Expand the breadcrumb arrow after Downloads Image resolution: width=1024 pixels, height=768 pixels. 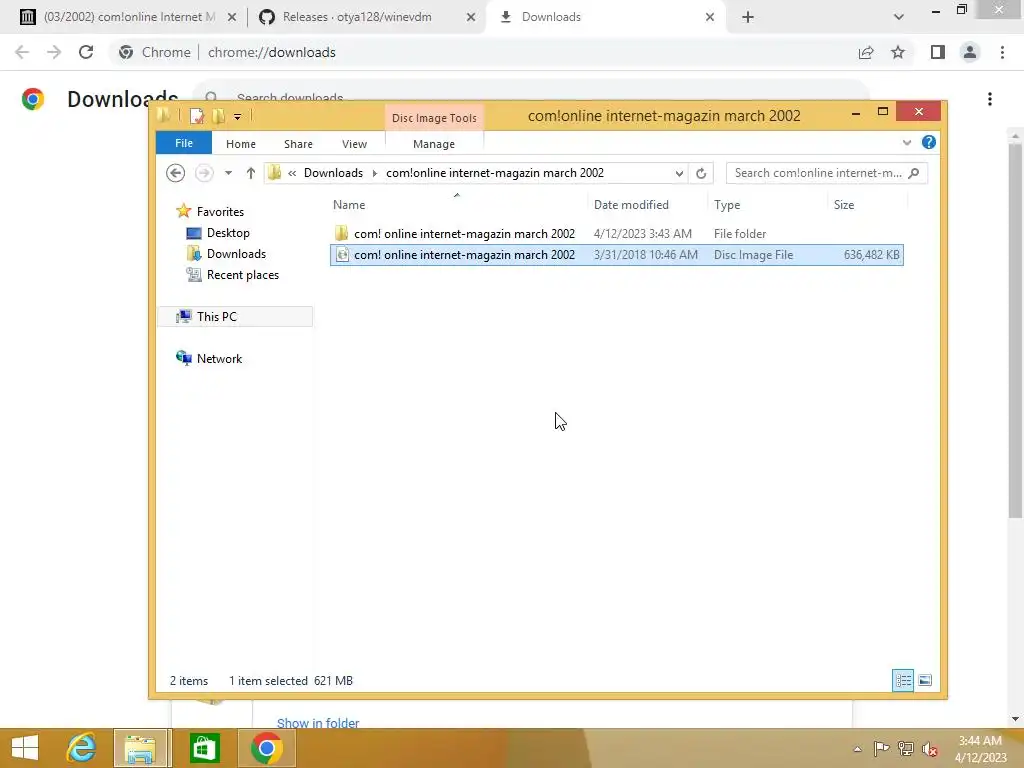click(375, 173)
